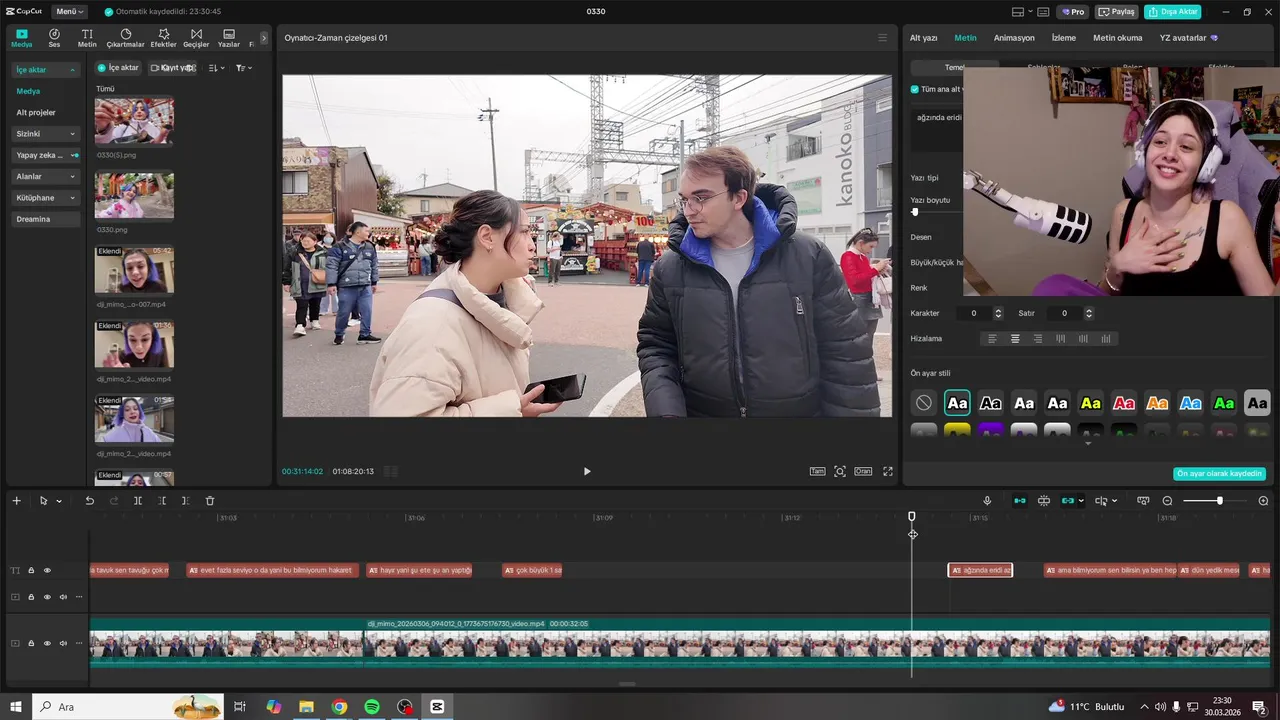Viewport: 1280px width, 720px height.
Task: Show more toolbar tabs with arrow
Action: tap(264, 38)
